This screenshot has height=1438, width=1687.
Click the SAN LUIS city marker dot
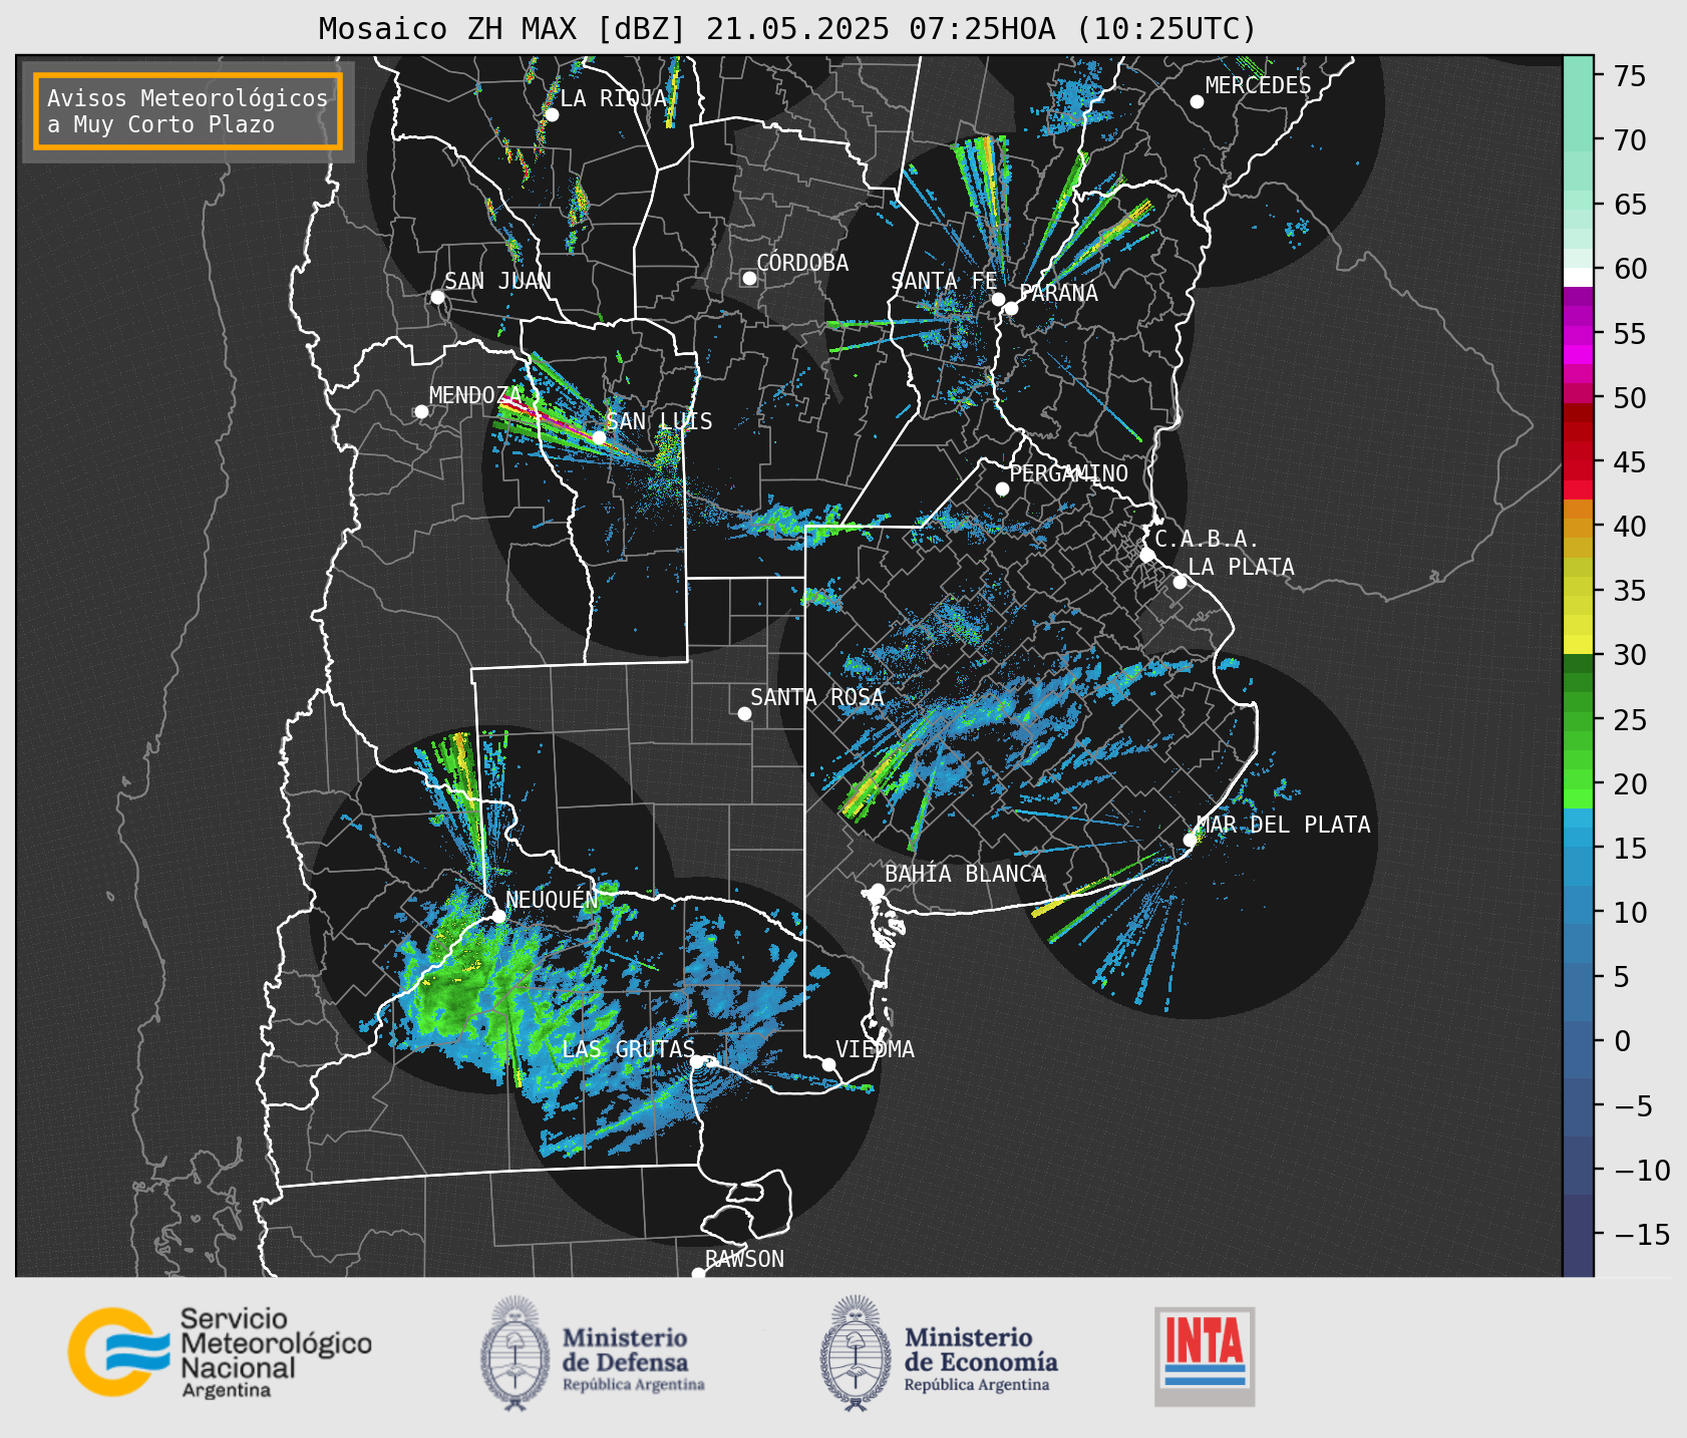pyautogui.click(x=598, y=437)
